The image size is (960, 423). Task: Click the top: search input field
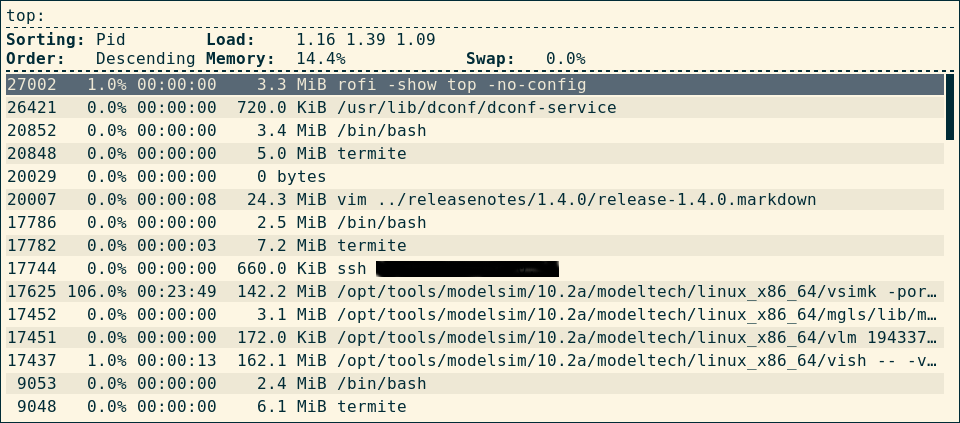(x=480, y=15)
